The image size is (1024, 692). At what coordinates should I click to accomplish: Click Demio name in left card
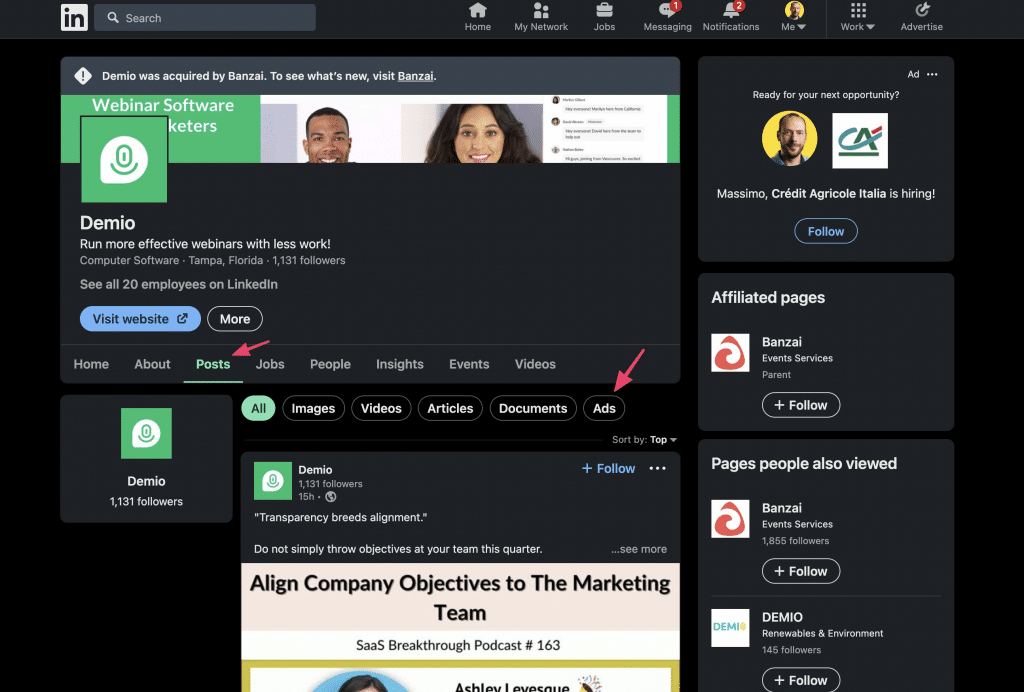click(146, 482)
